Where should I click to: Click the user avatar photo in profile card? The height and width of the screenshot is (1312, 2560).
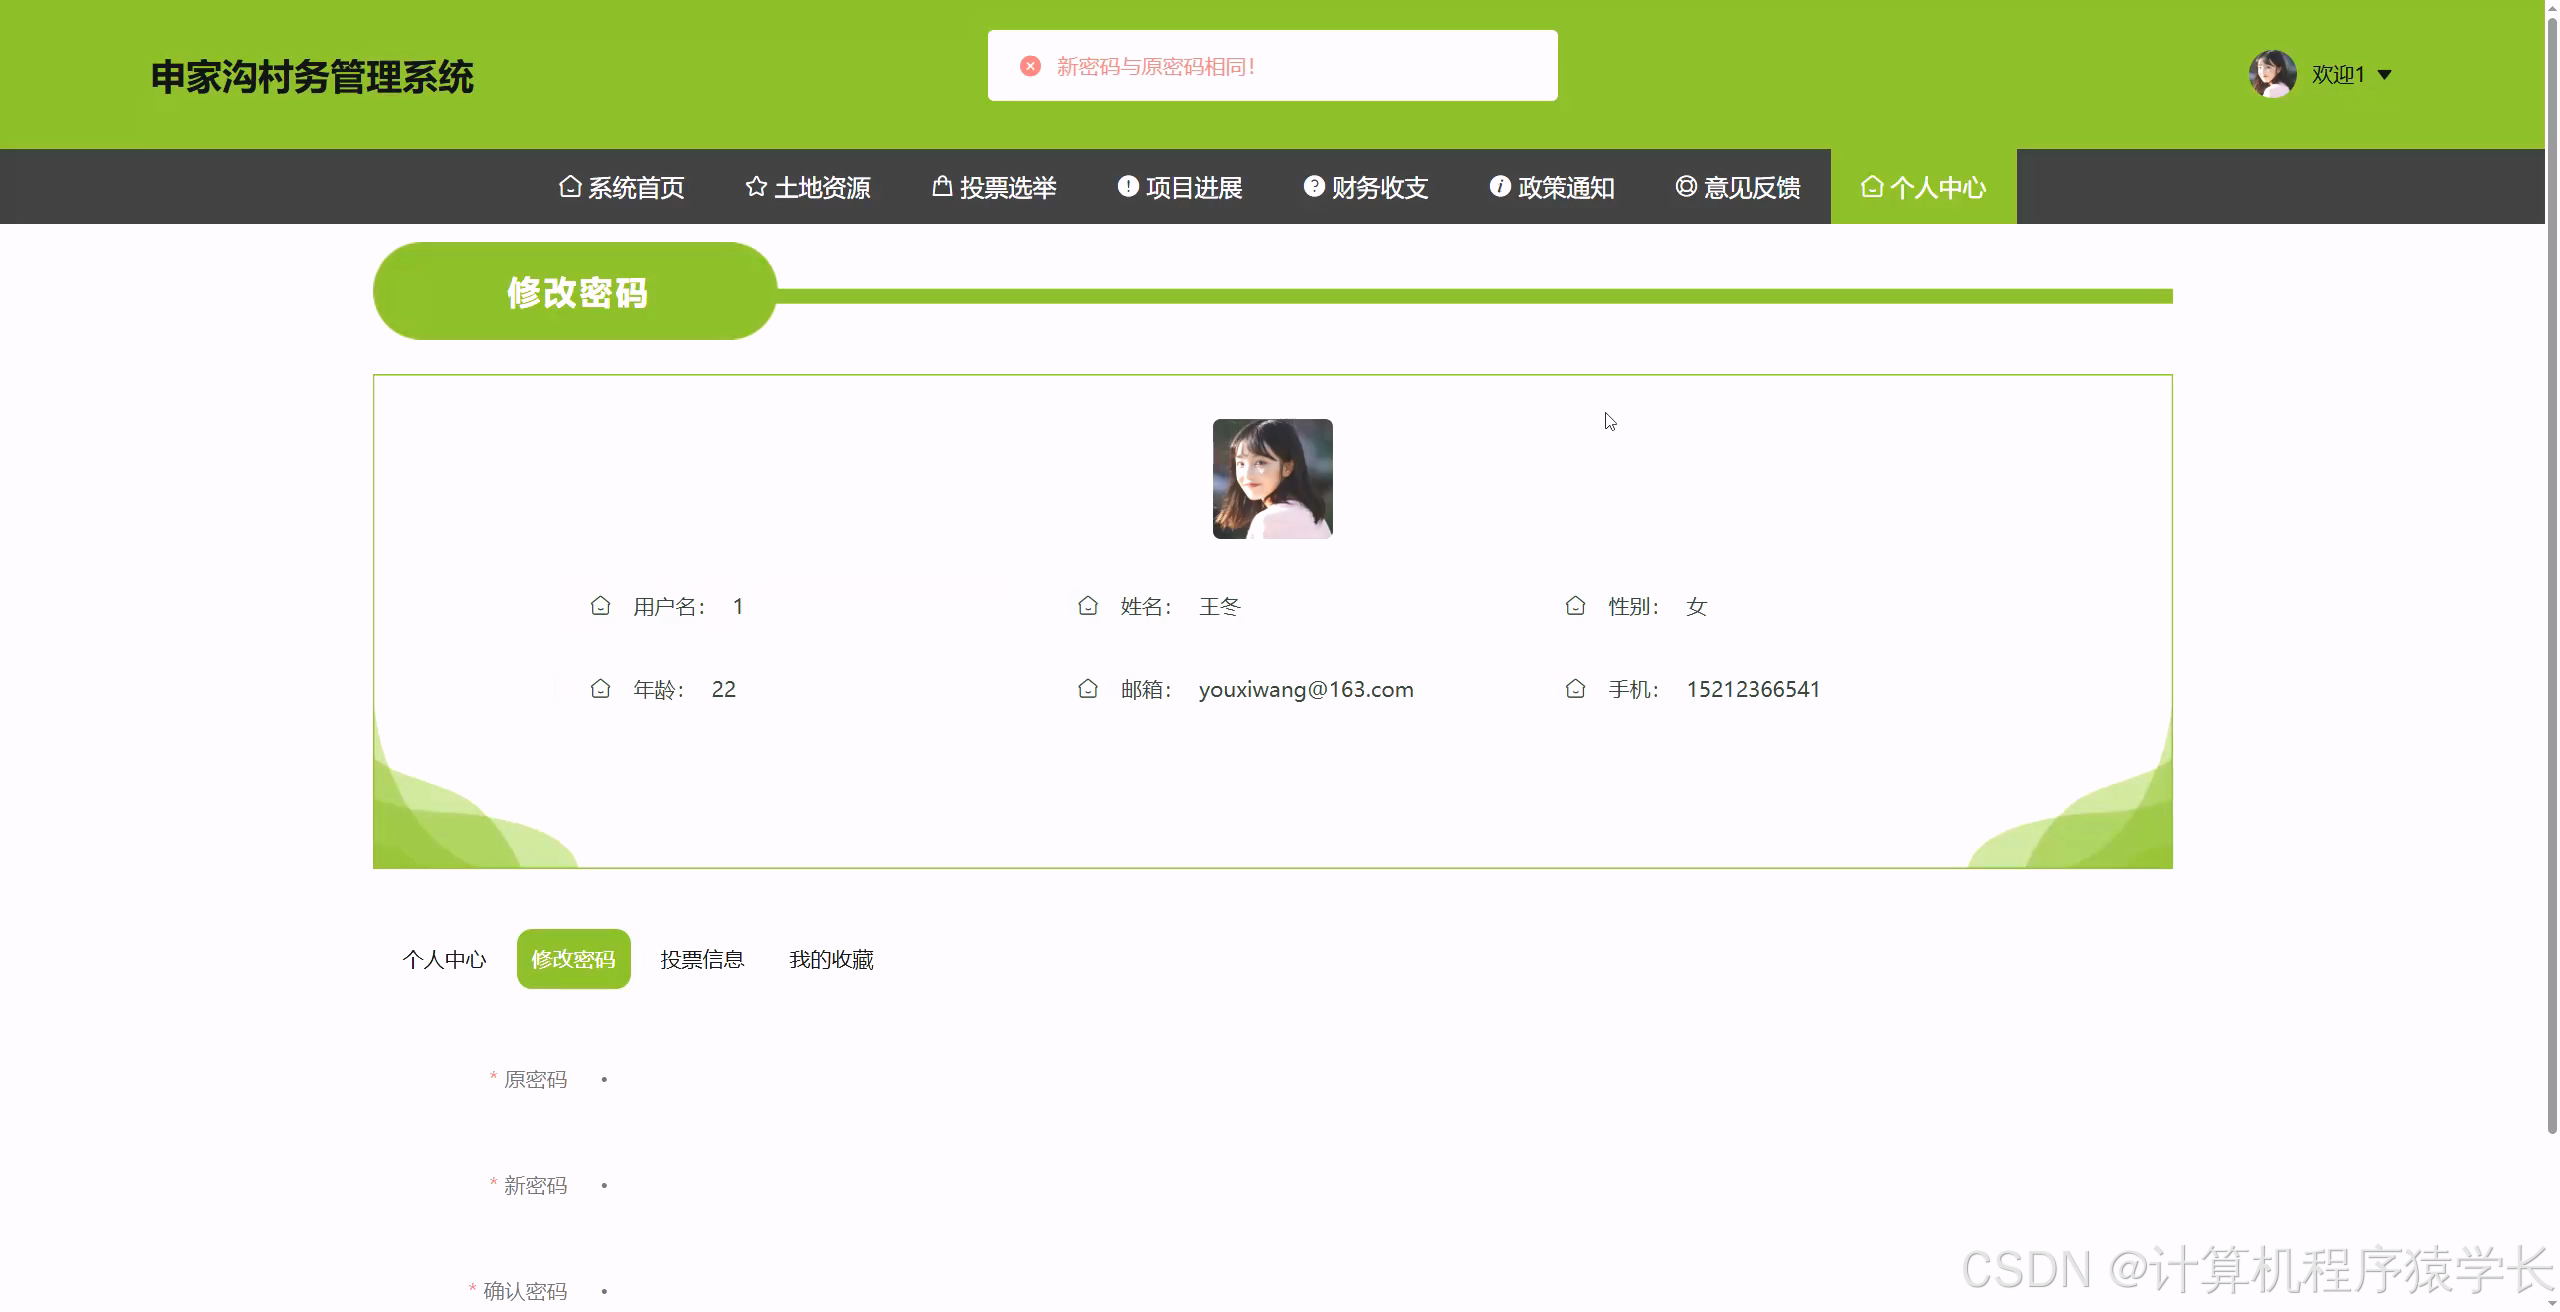pos(1272,479)
